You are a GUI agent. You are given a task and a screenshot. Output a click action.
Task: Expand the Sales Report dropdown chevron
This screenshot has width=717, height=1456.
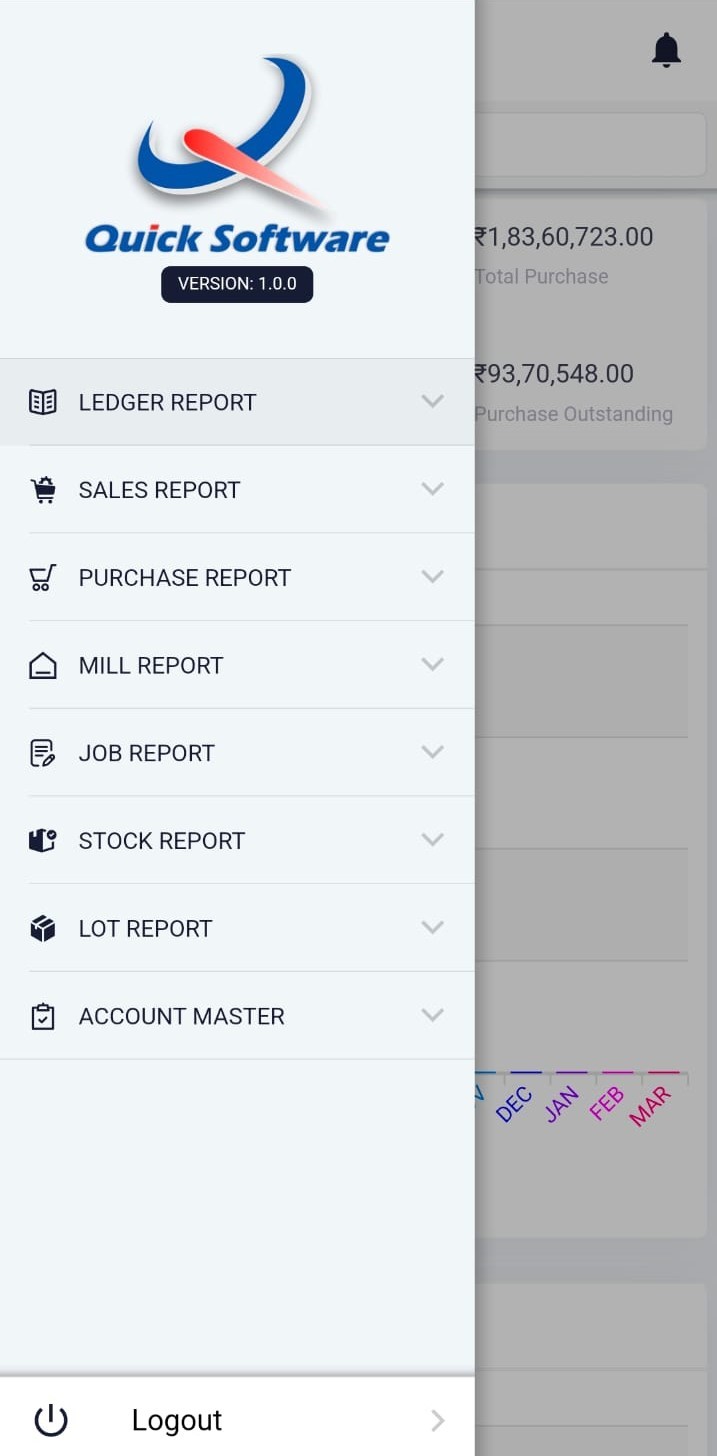(x=433, y=489)
